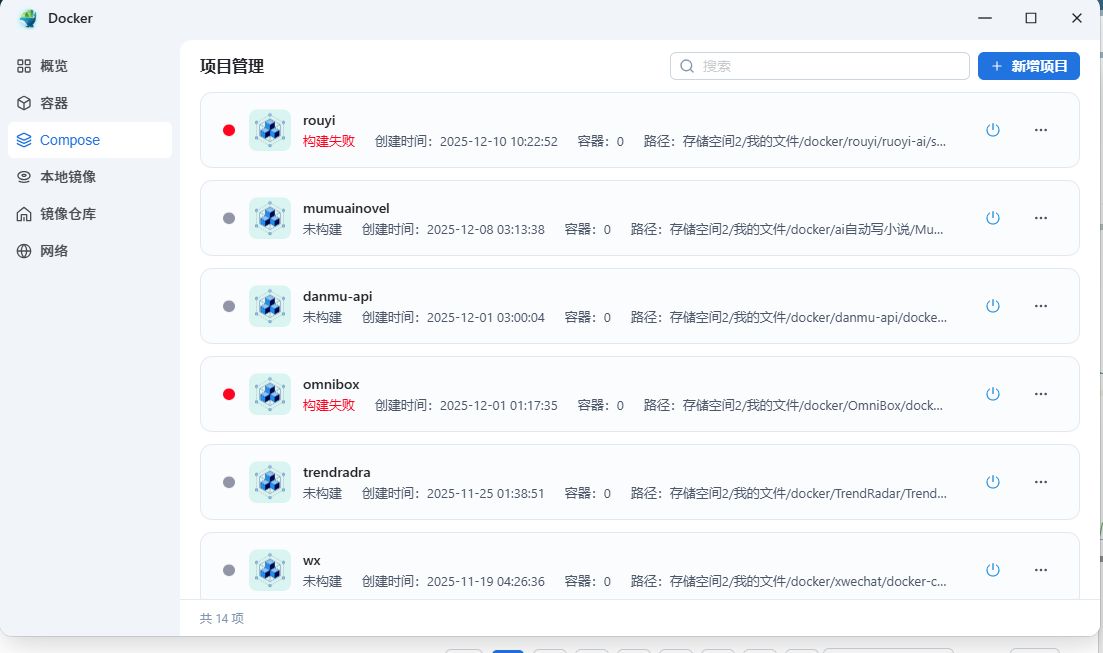Click the rouyi project thumbnail icon

point(269,130)
